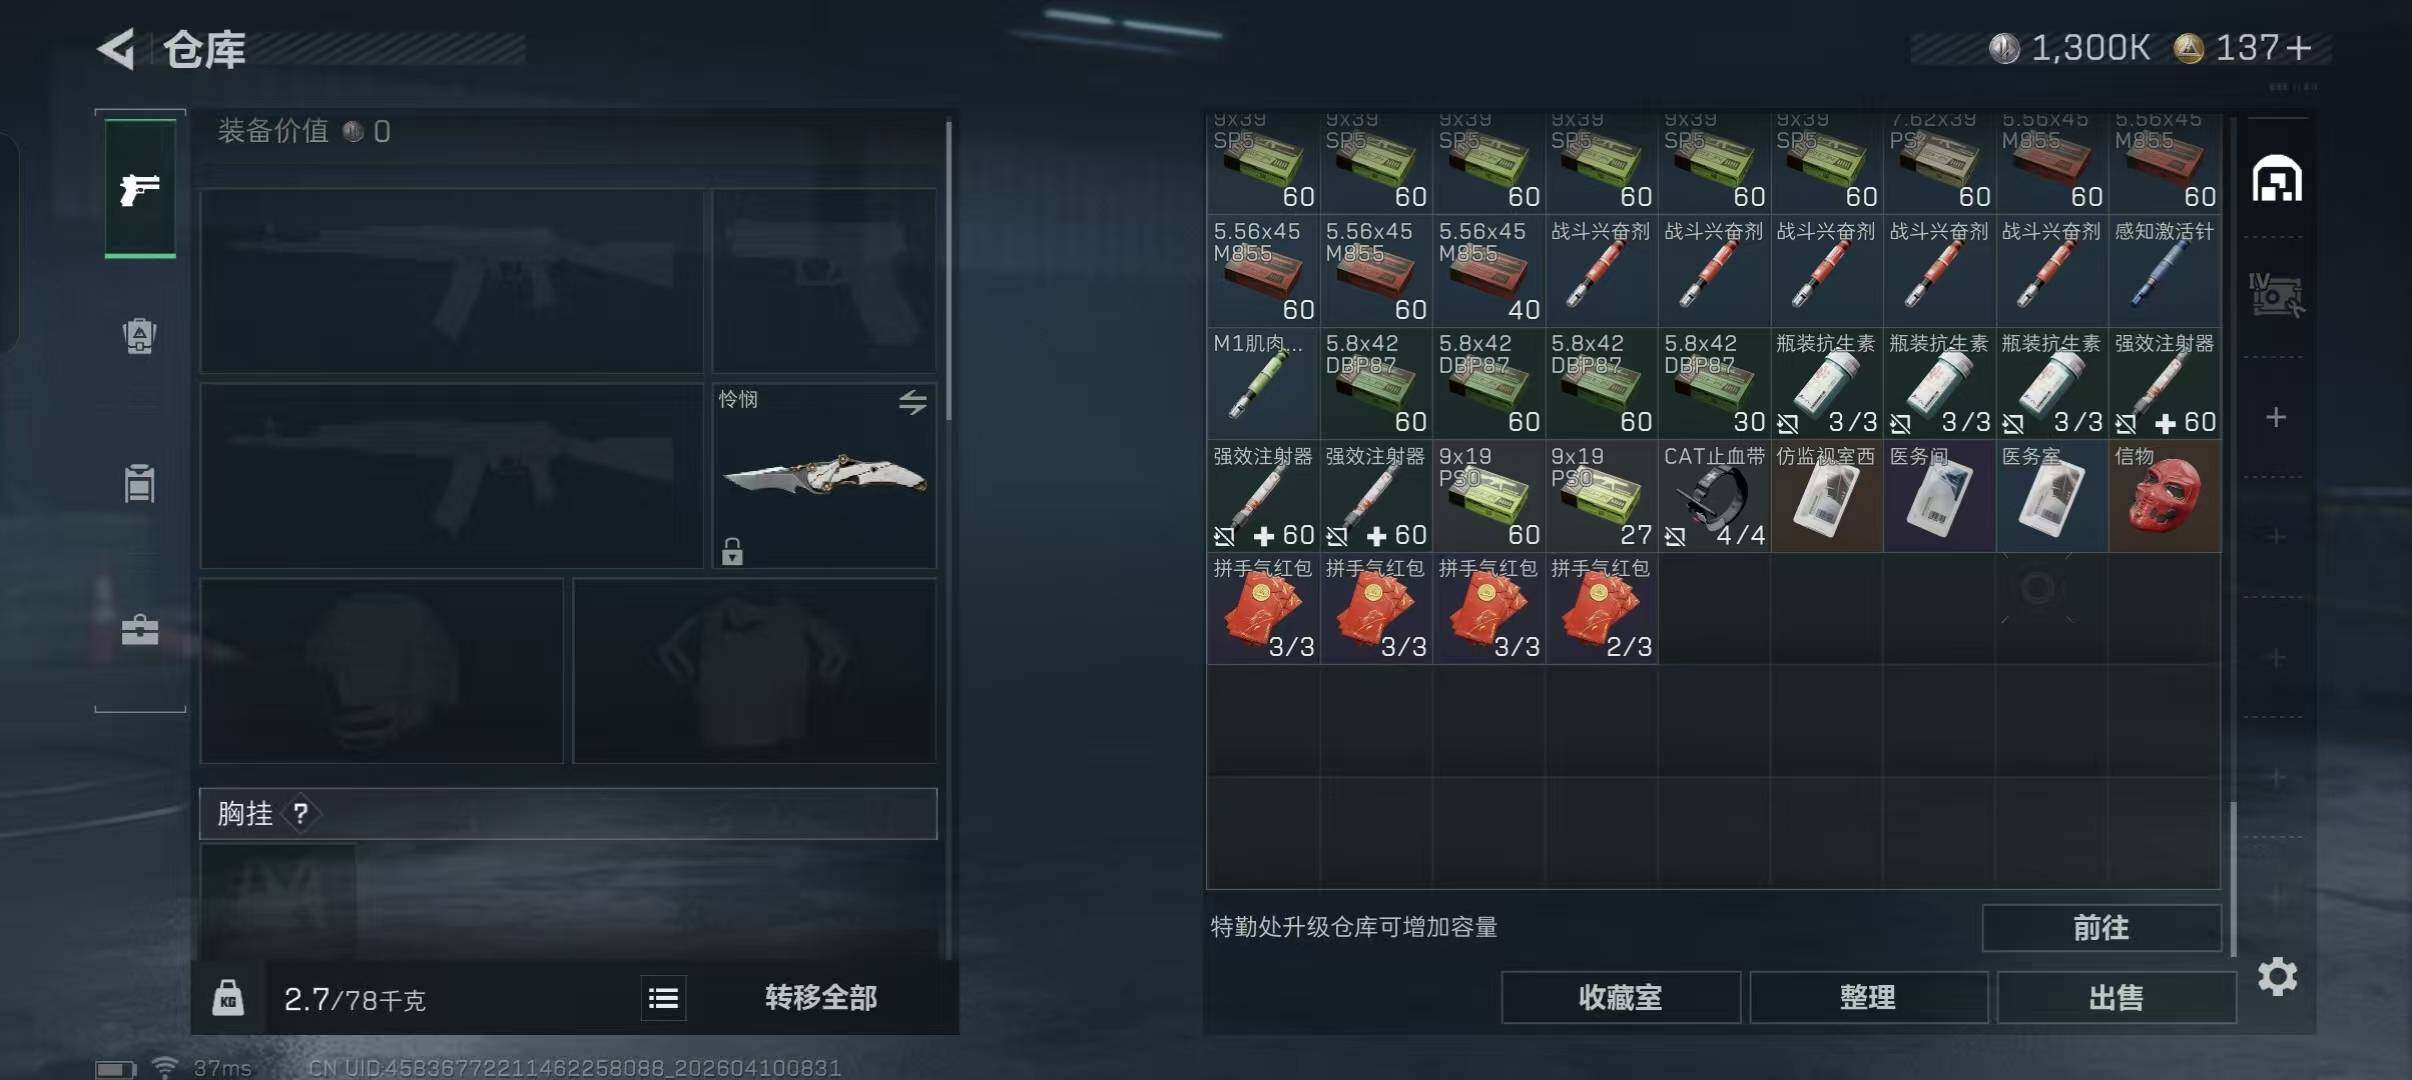Toggle the list view icon beside 转移全部

point(663,998)
